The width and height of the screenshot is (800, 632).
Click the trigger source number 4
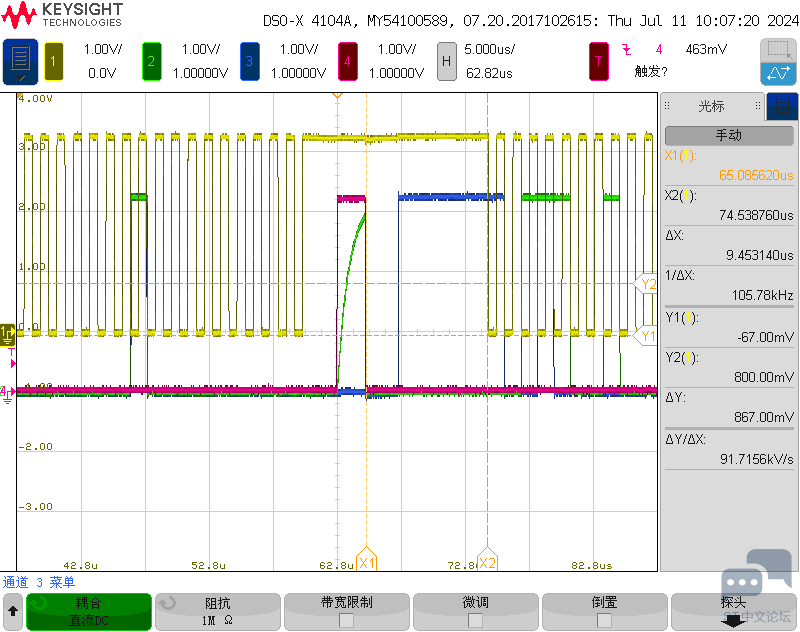pos(659,49)
